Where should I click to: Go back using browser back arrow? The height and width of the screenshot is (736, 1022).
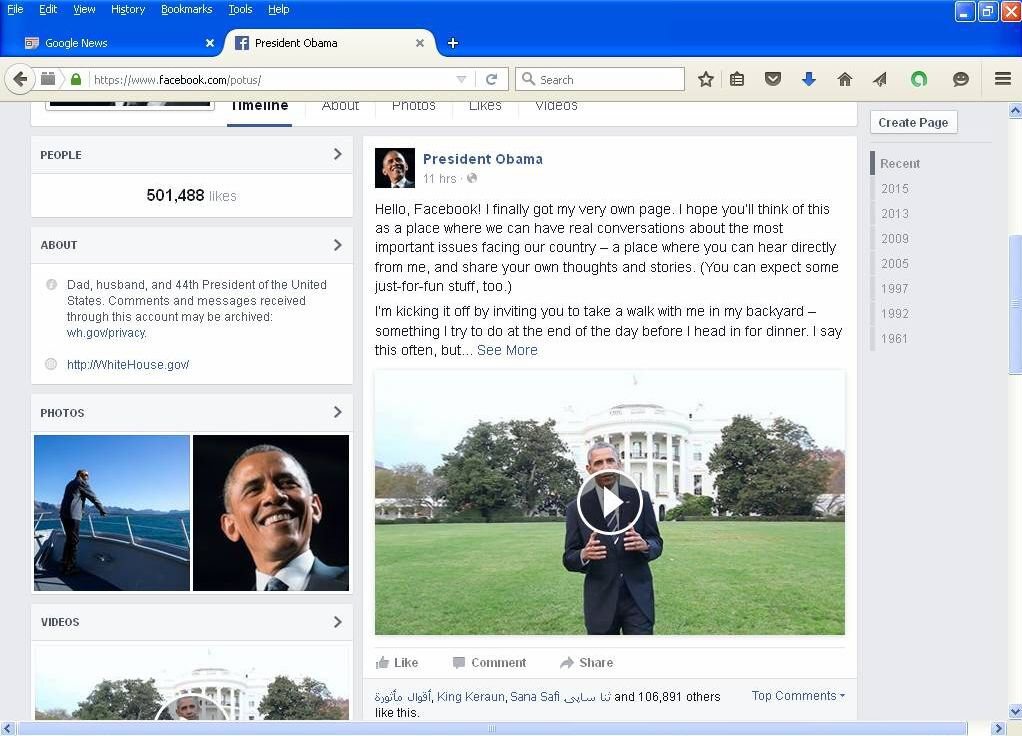(20, 80)
